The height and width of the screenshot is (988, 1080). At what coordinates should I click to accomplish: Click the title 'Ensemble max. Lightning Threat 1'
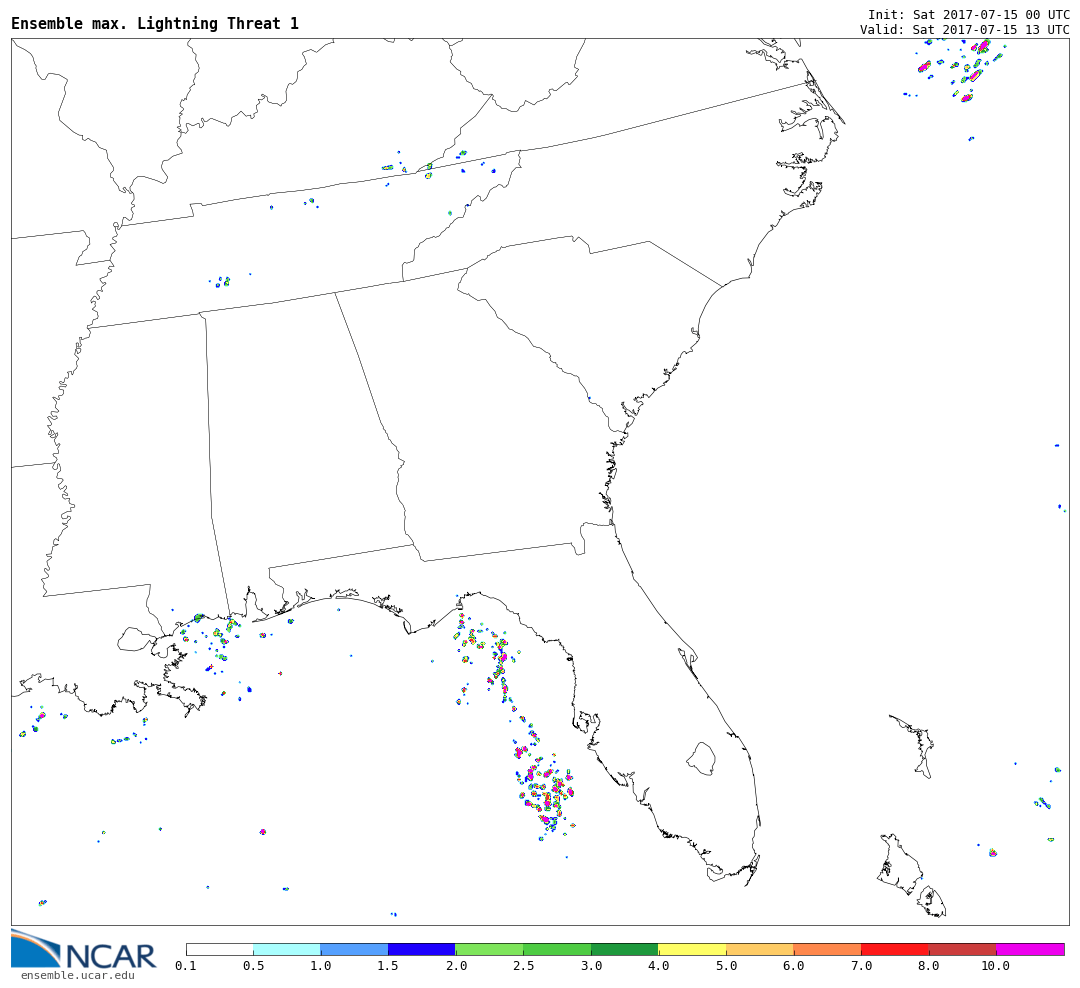tap(155, 23)
